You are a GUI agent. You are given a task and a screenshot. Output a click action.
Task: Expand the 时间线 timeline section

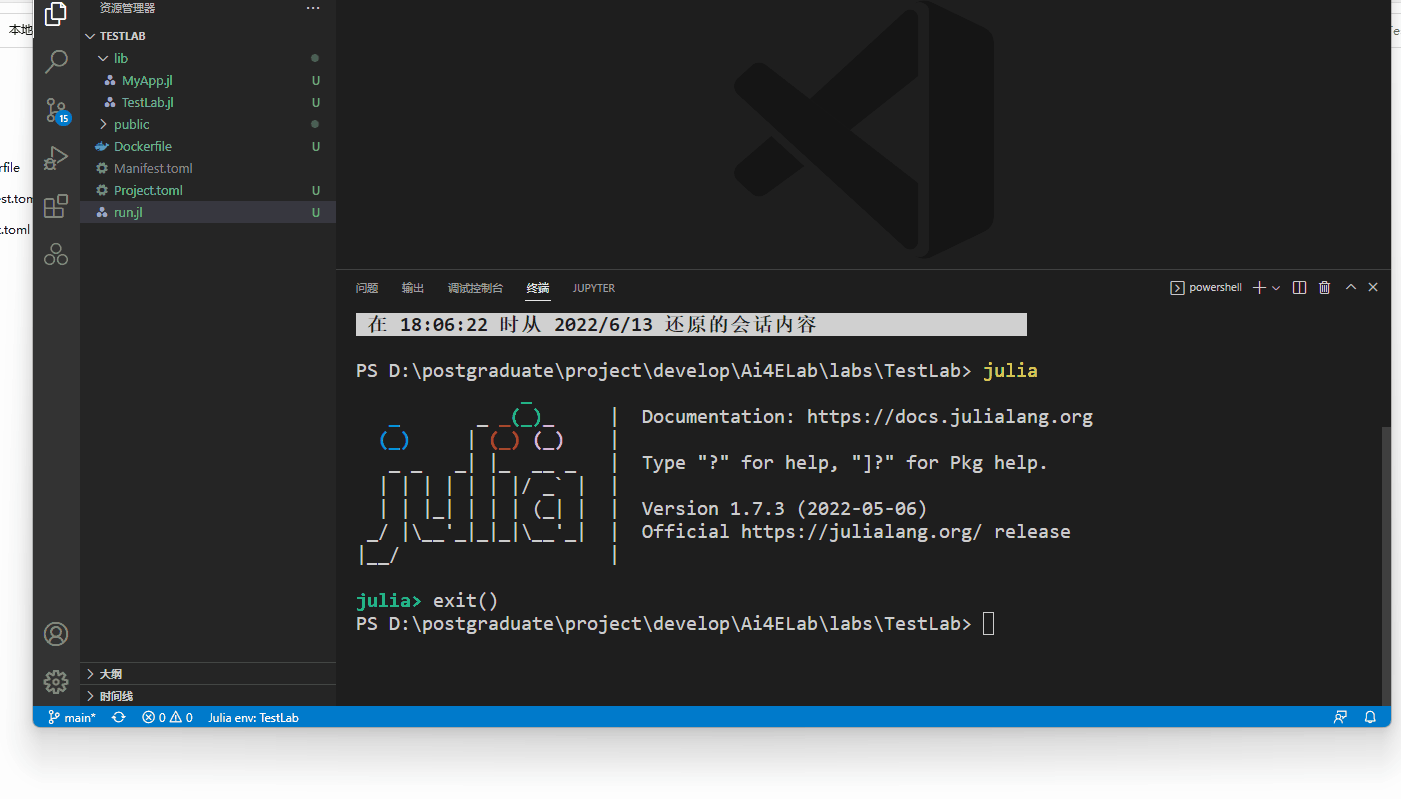[x=208, y=696]
